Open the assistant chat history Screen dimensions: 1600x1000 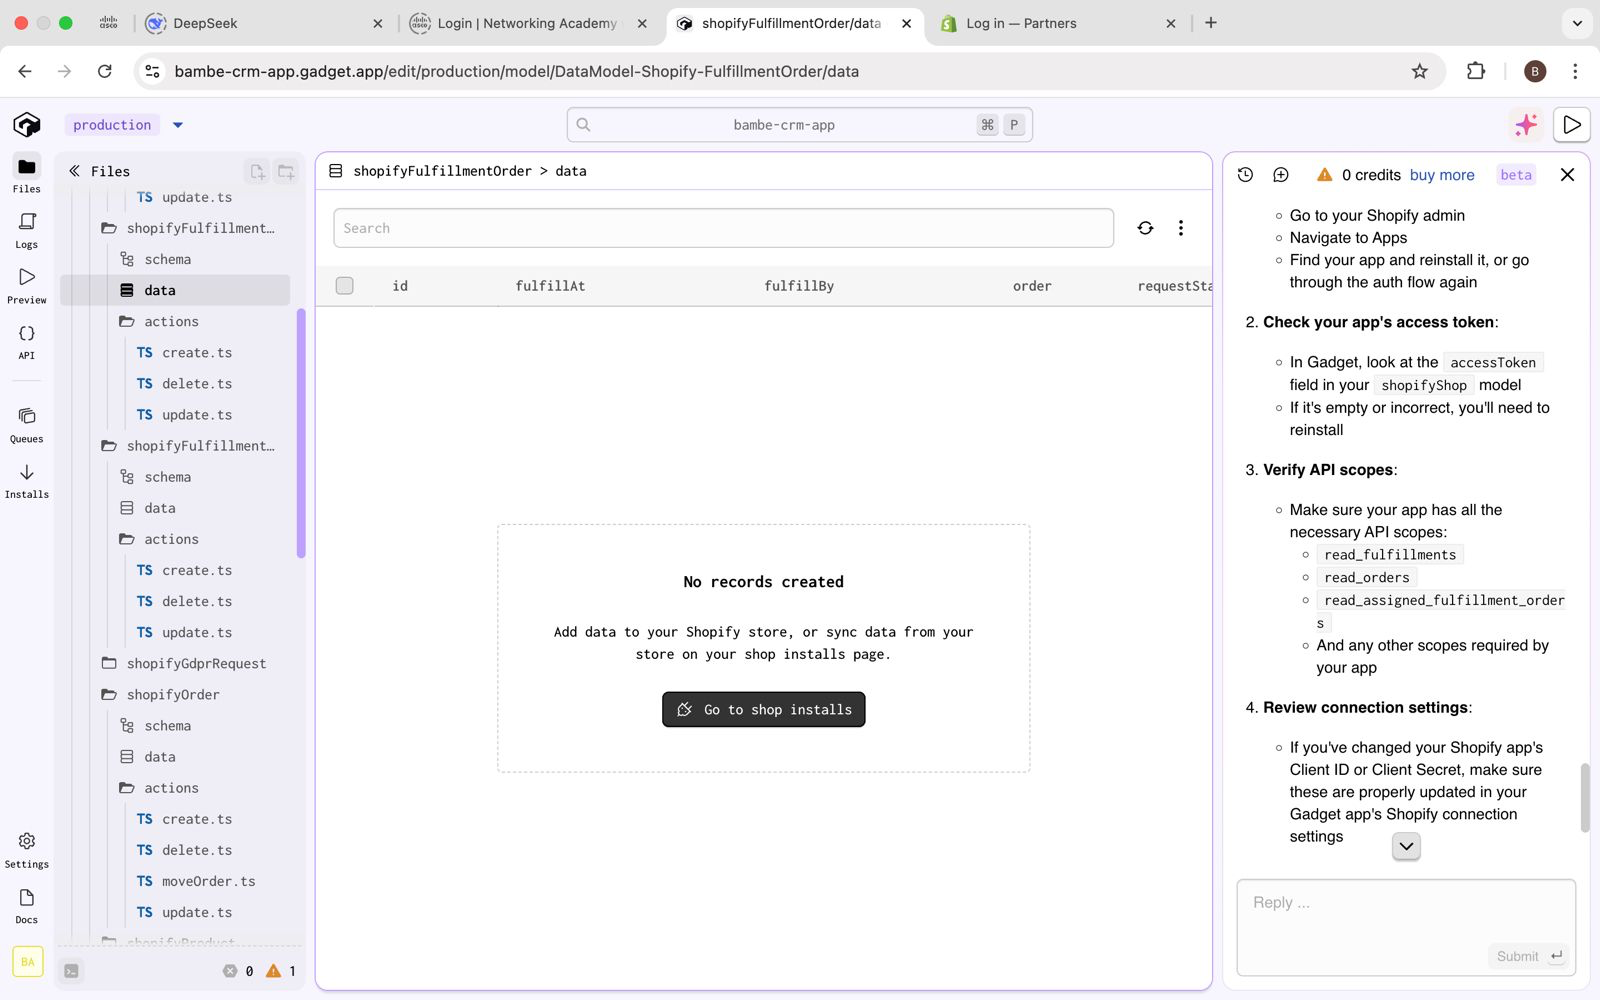click(x=1245, y=174)
